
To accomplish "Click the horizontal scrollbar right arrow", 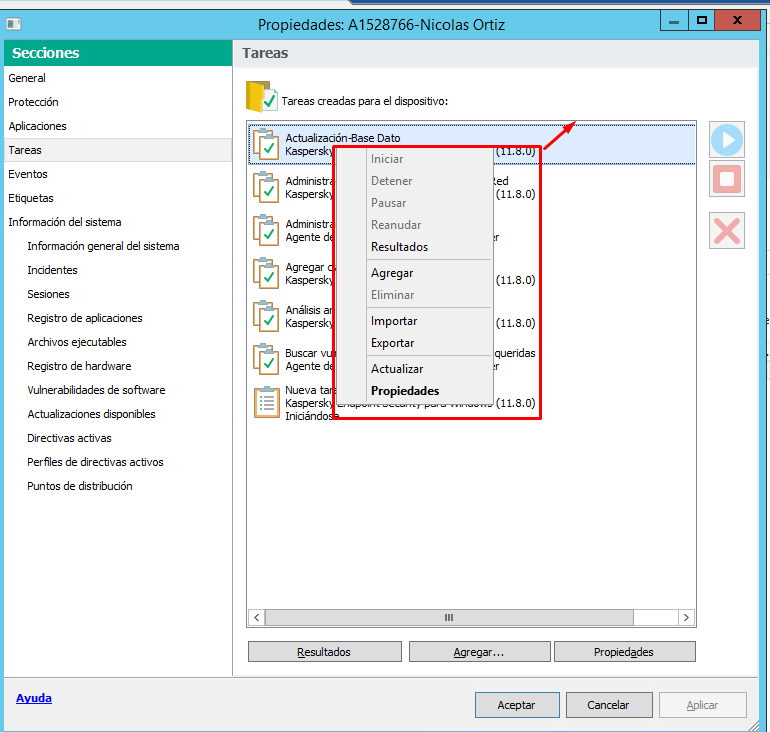I will click(x=686, y=618).
